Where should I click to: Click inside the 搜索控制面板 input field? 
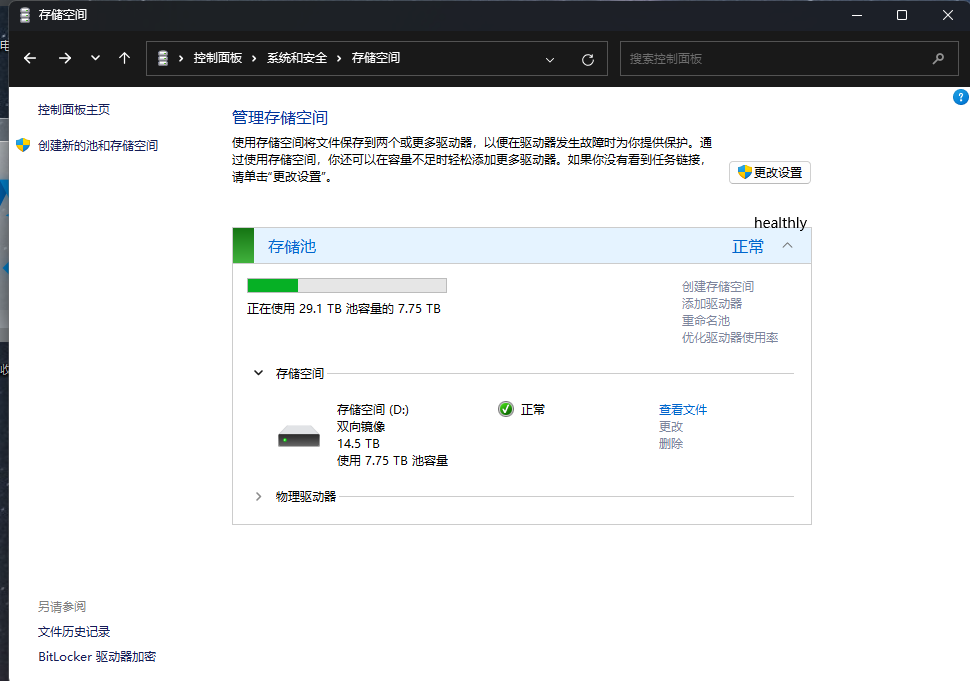click(x=770, y=59)
